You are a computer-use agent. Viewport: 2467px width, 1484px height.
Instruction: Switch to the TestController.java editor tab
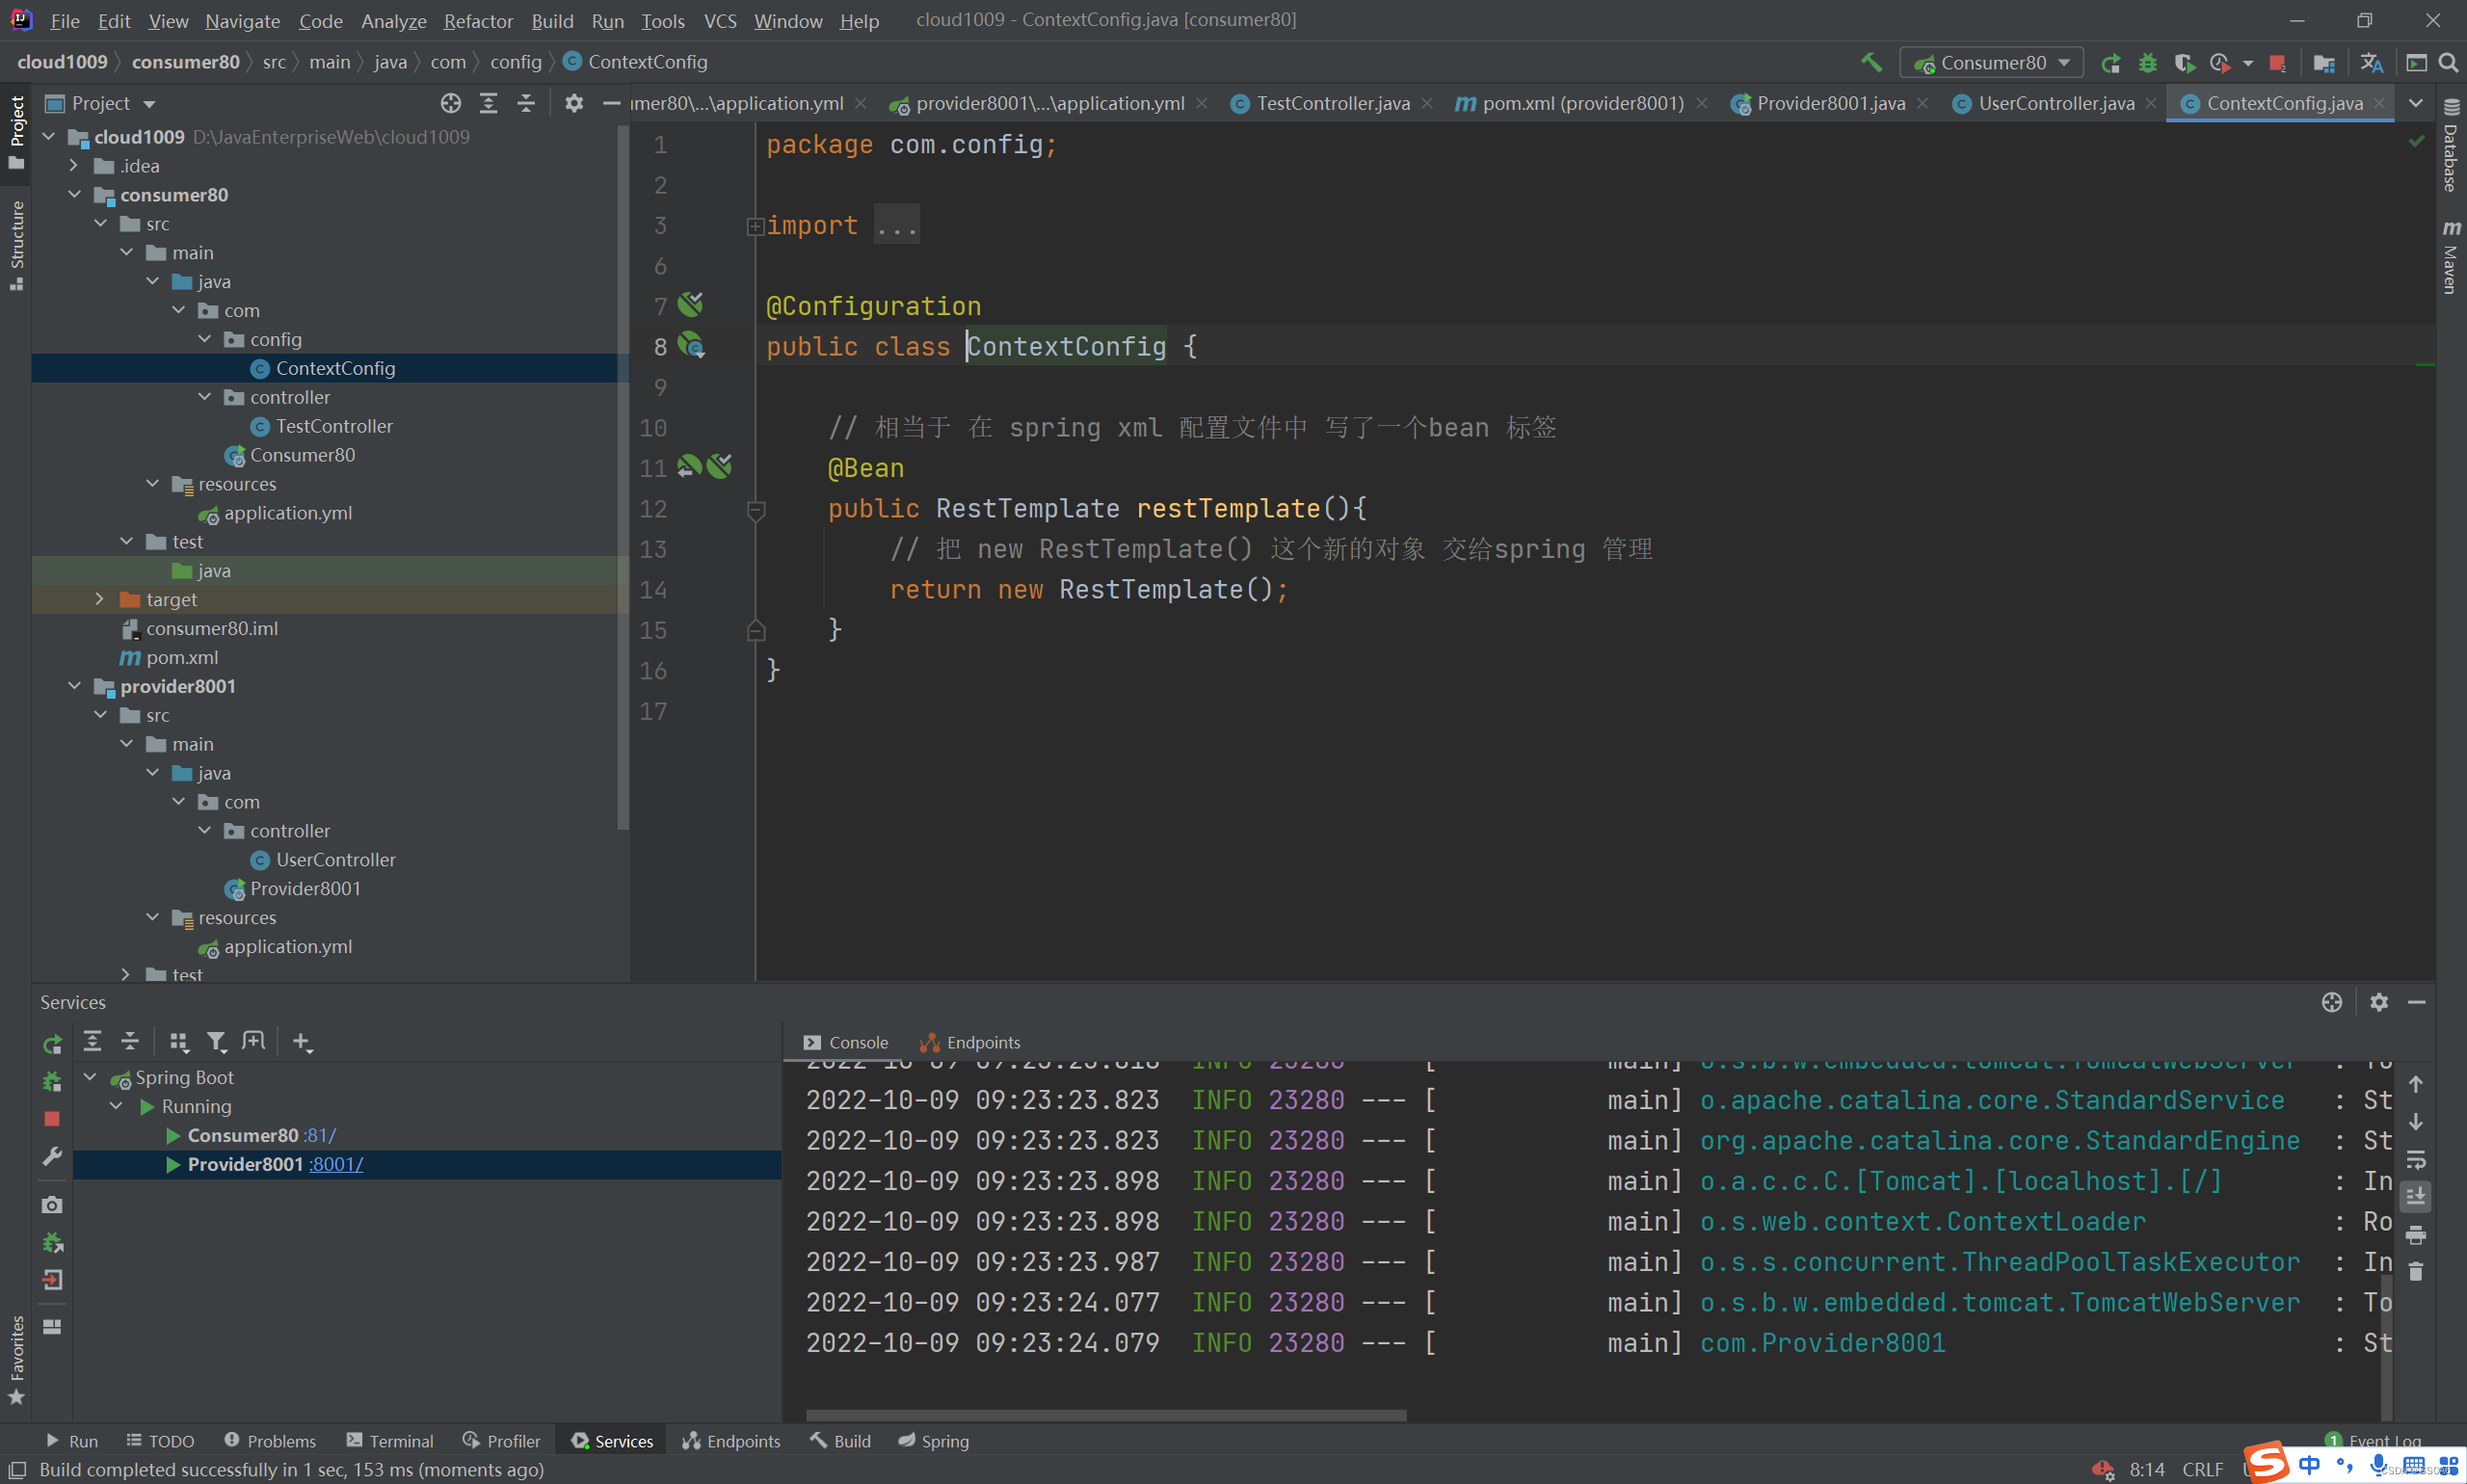coord(1331,103)
